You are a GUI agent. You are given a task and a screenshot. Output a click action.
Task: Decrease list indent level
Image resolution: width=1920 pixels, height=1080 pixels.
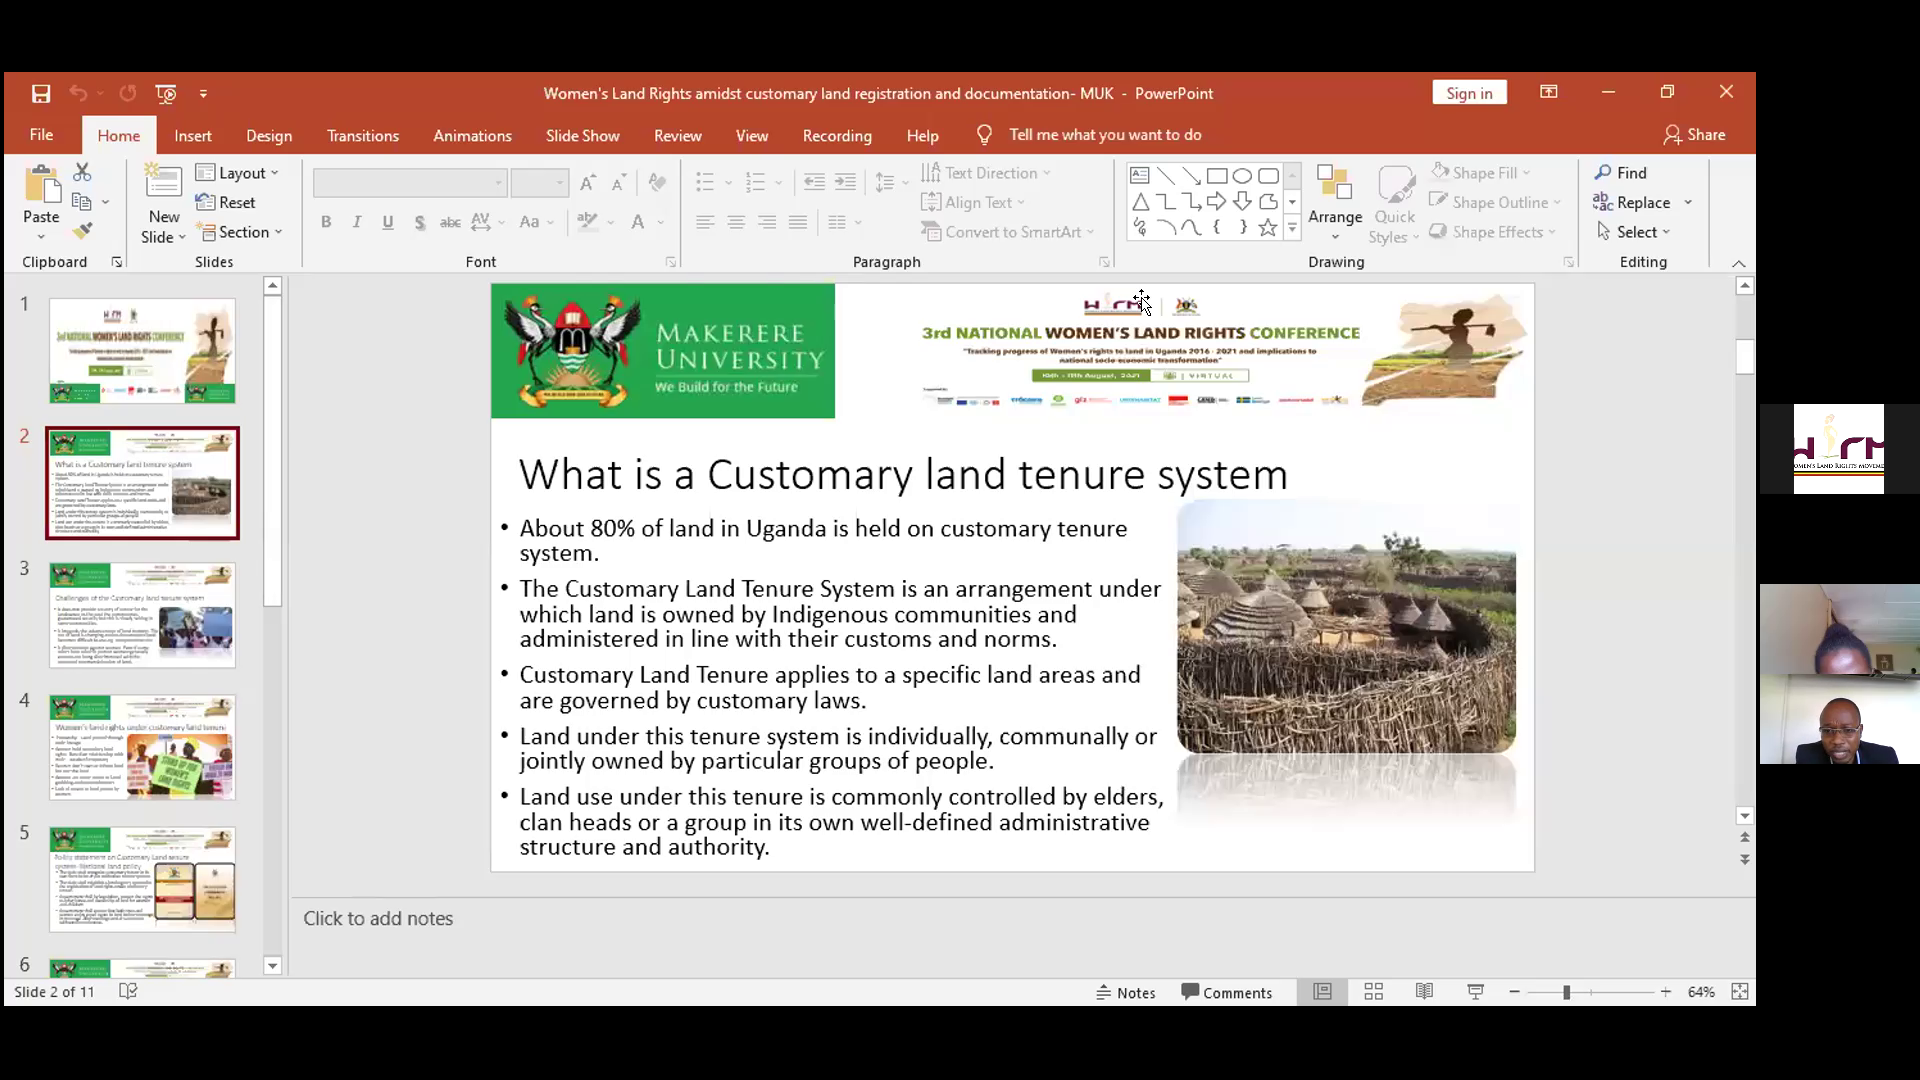[x=814, y=182]
